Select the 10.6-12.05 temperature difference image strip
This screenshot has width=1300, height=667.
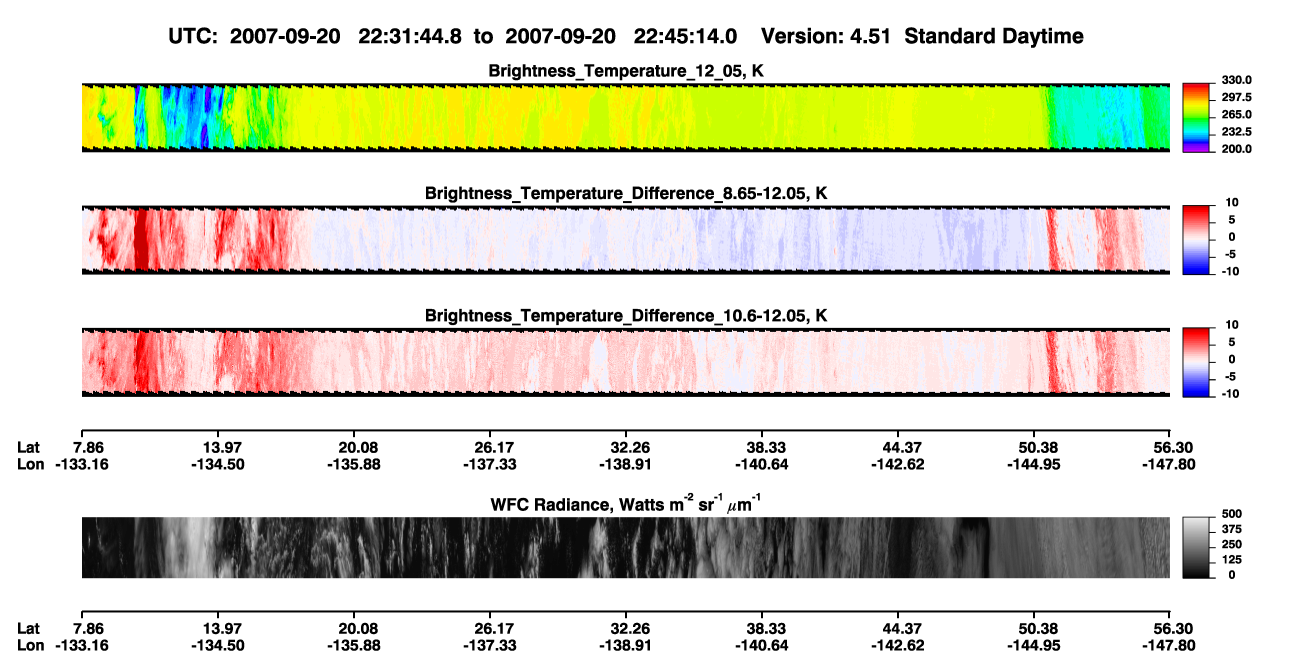(x=625, y=361)
